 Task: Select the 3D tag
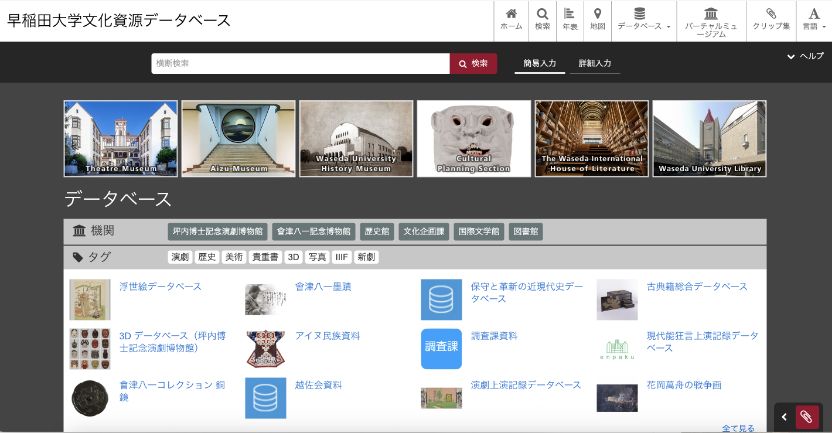coord(293,257)
